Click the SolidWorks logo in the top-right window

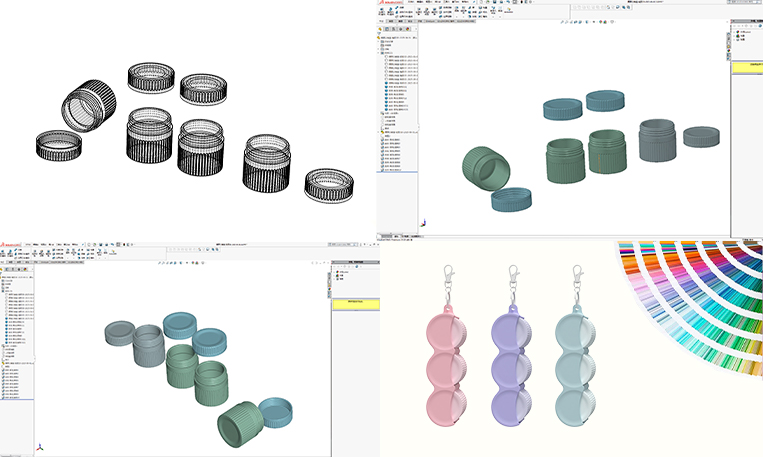tap(391, 2)
